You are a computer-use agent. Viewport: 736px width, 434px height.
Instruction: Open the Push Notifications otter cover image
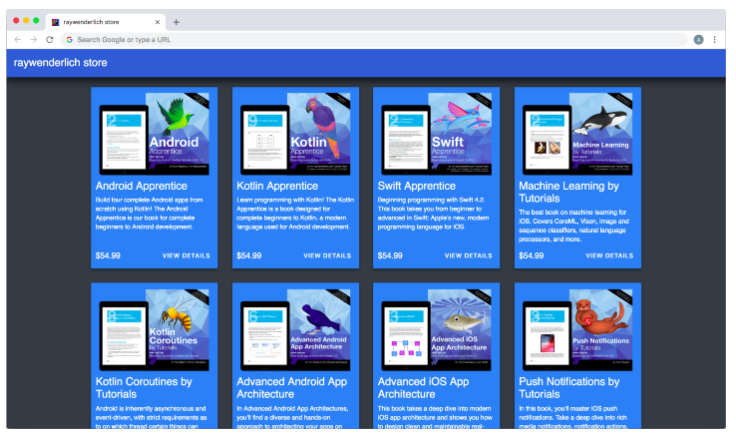click(x=578, y=330)
